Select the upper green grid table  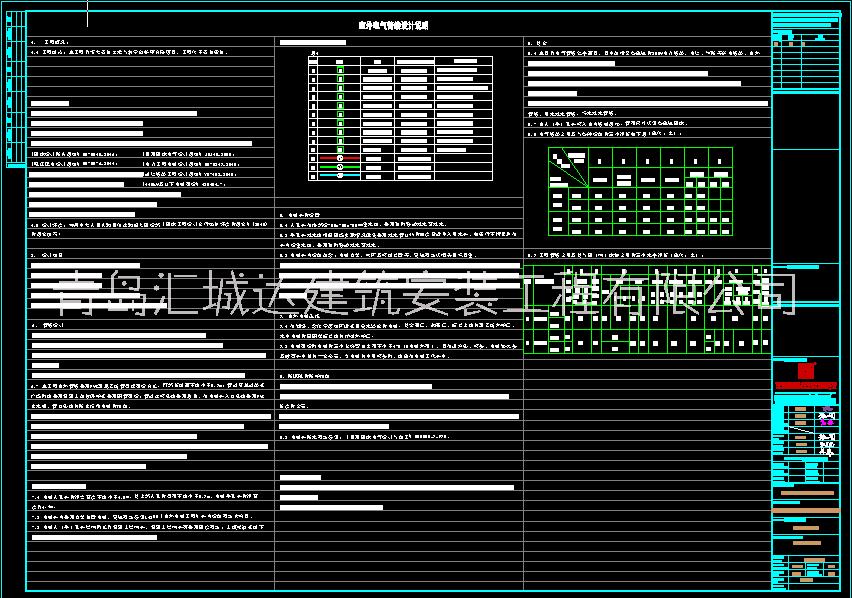(x=640, y=190)
